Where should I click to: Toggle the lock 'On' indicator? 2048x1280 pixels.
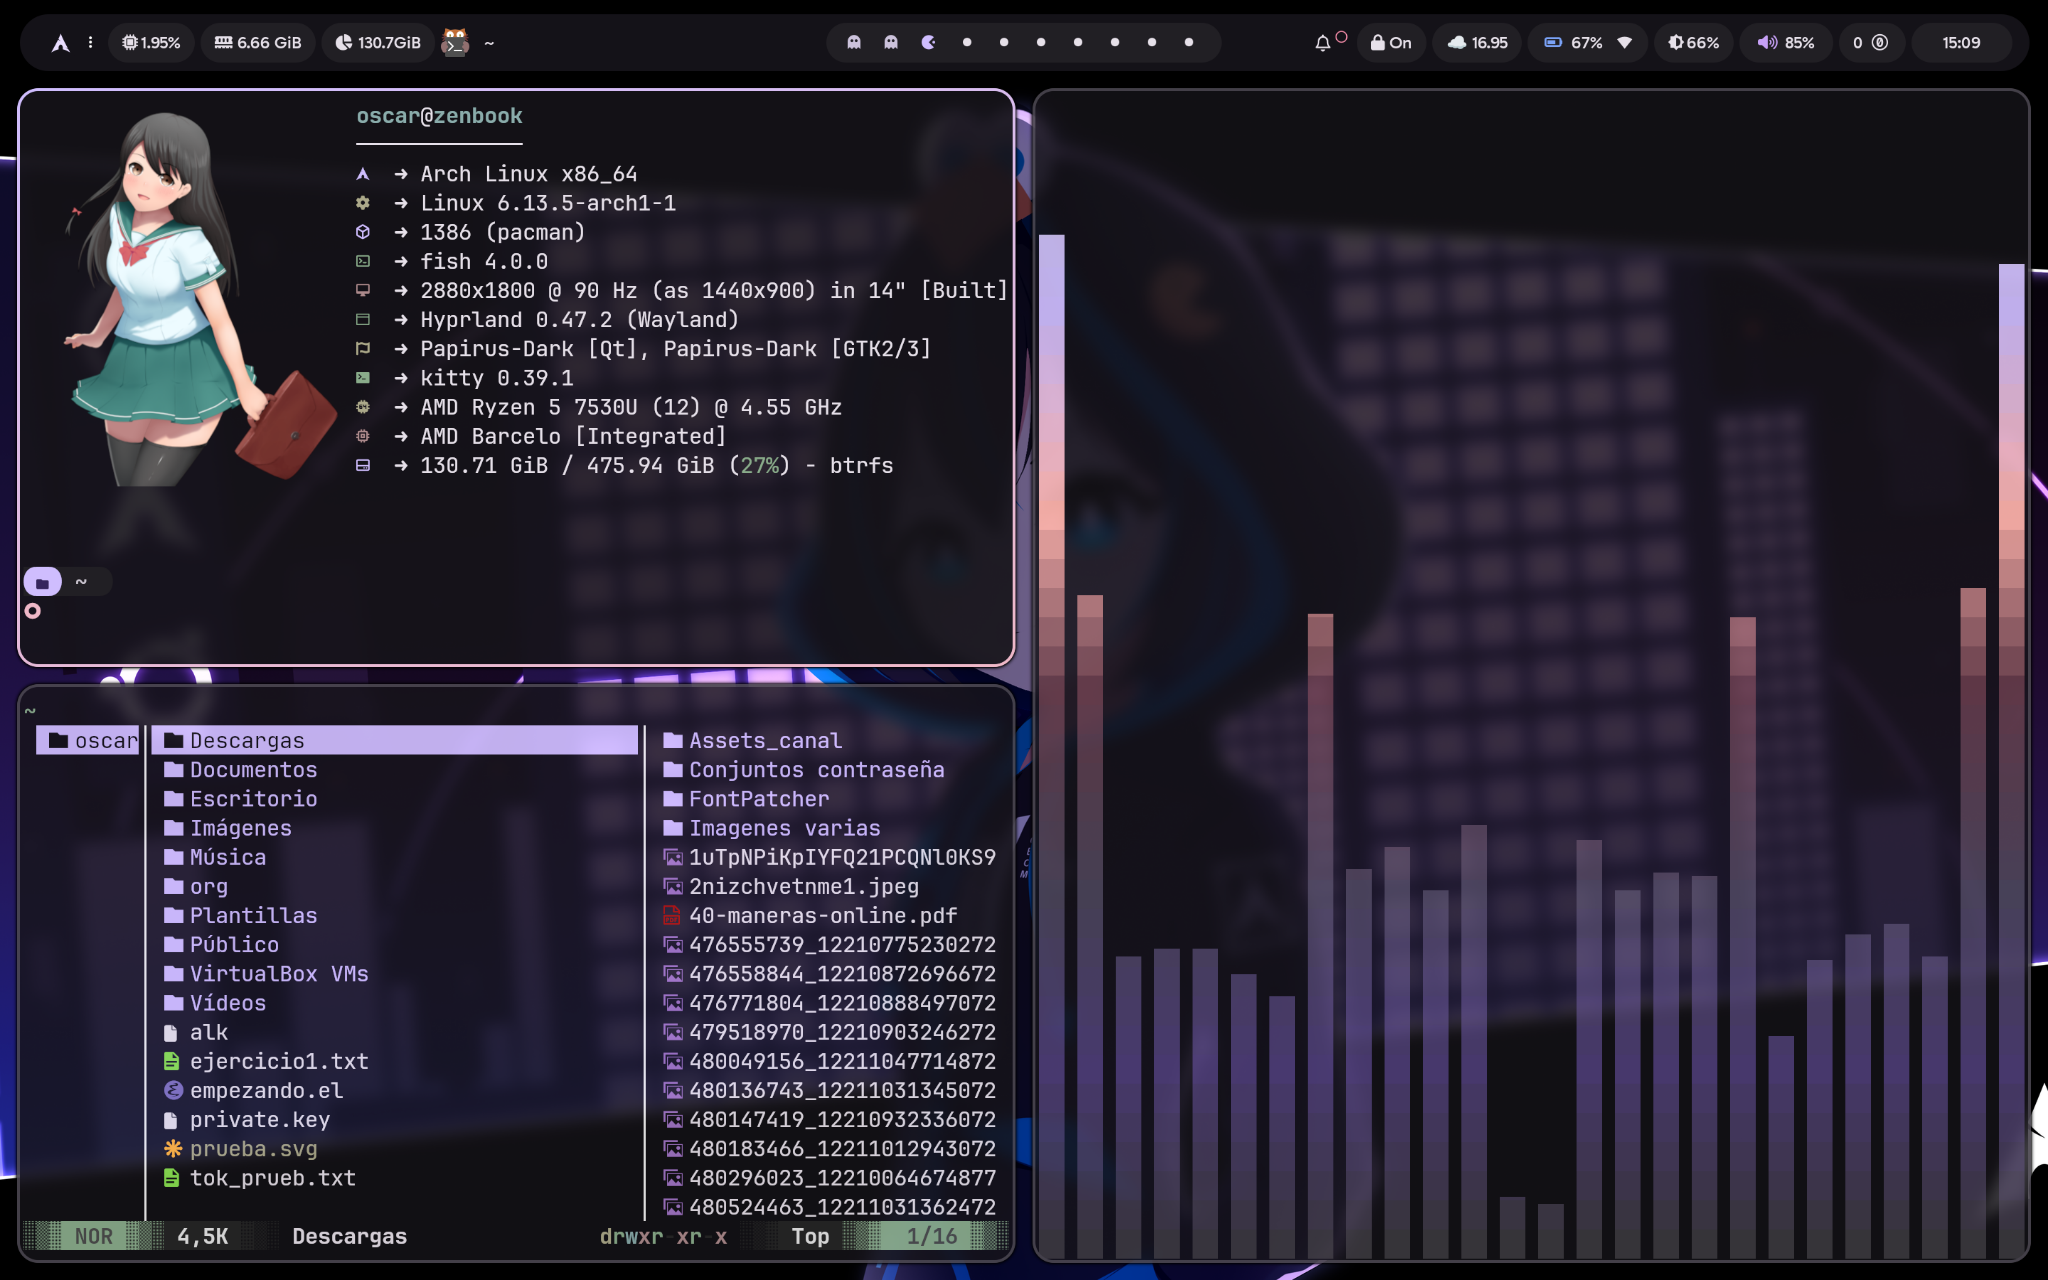click(1391, 43)
